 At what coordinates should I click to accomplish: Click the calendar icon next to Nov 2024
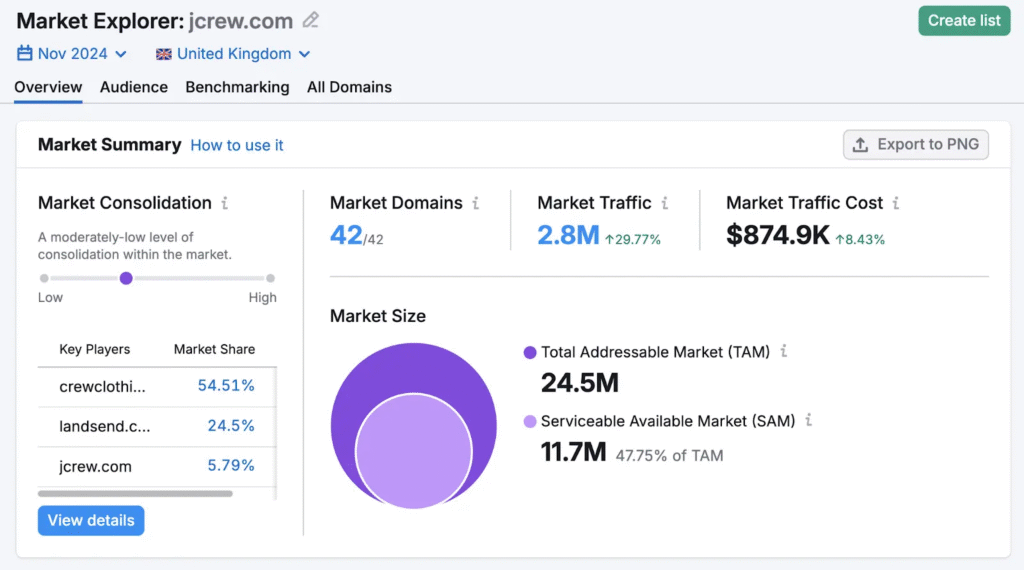tap(24, 53)
